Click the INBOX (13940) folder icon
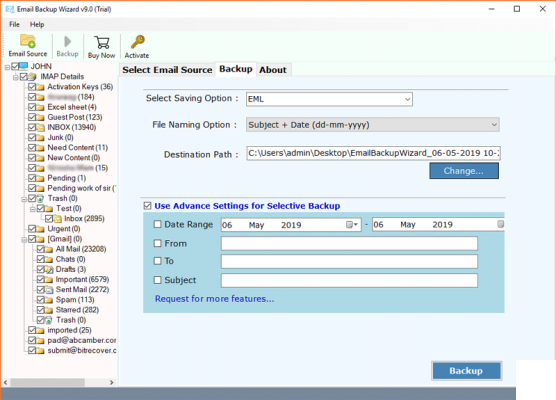556x400 pixels. 40,127
